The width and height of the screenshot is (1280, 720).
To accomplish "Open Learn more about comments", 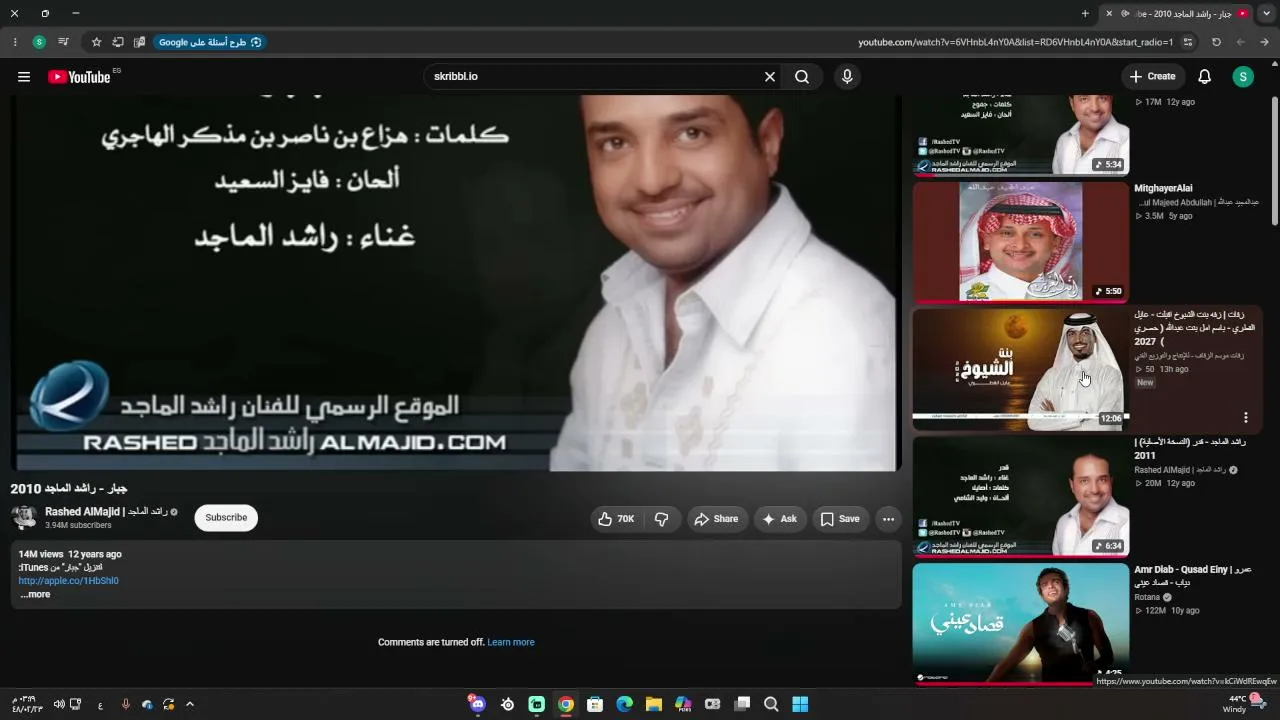I will pos(511,642).
